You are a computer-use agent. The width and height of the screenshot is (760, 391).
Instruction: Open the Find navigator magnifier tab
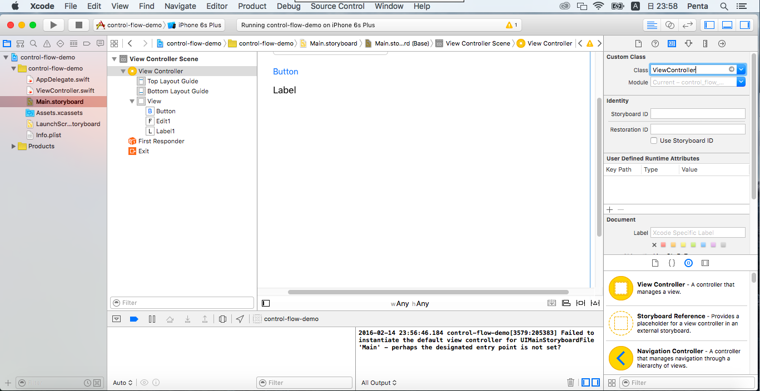tap(33, 43)
